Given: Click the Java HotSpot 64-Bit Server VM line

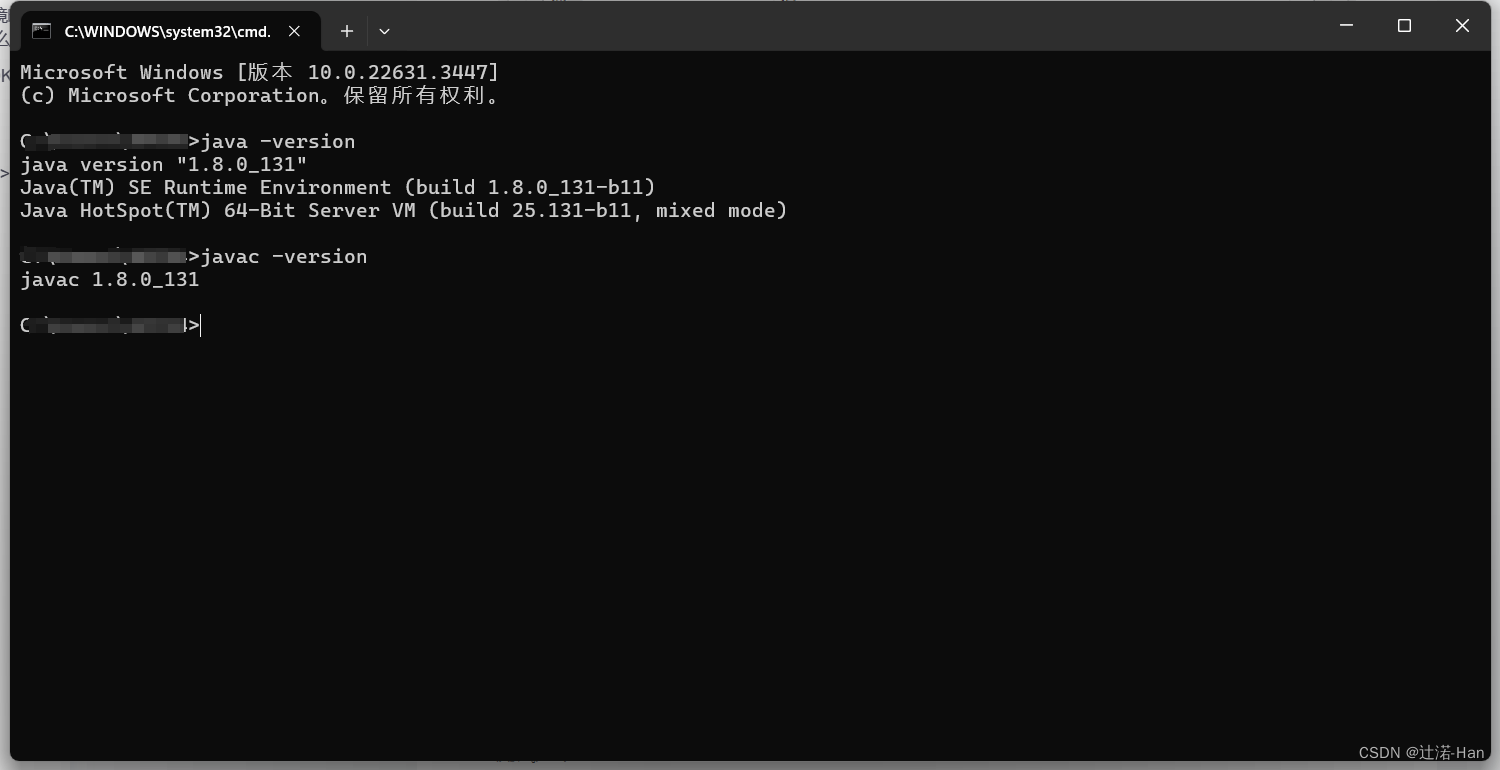Looking at the screenshot, I should coord(403,210).
